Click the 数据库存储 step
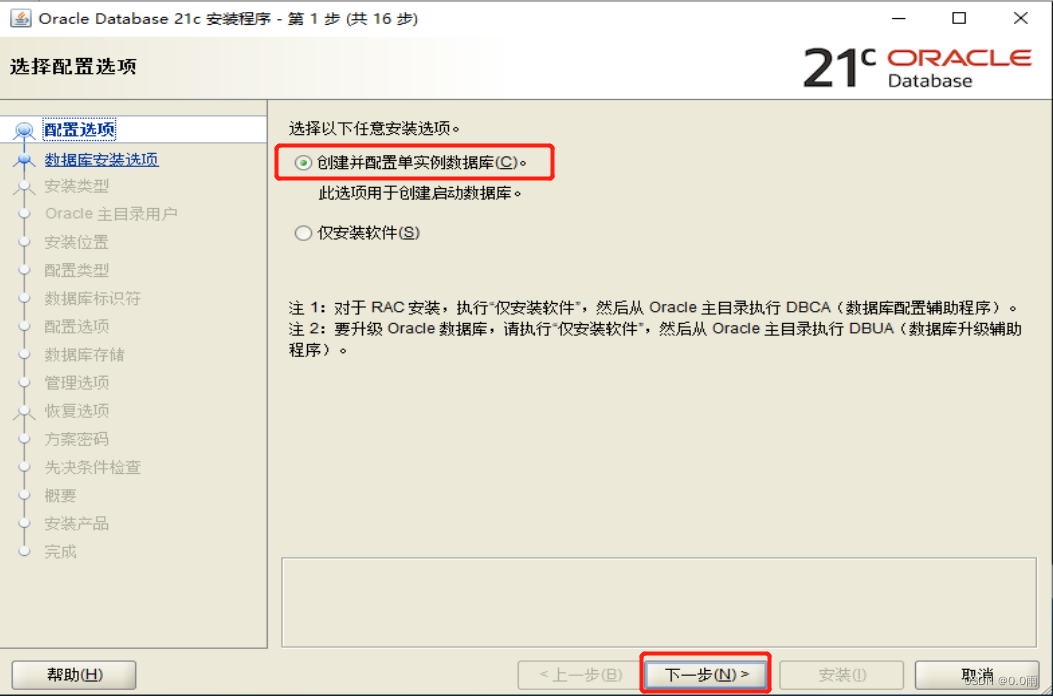Image resolution: width=1053 pixels, height=696 pixels. coord(85,355)
